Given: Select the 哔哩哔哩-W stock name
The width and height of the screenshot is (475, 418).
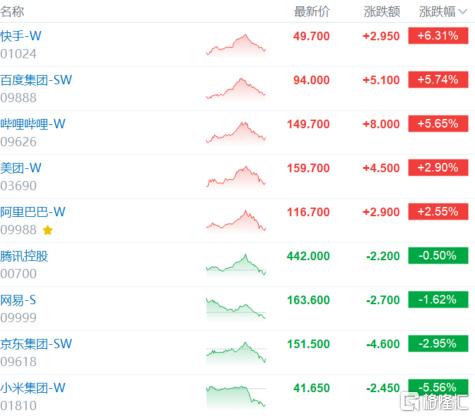Looking at the screenshot, I should [33, 124].
